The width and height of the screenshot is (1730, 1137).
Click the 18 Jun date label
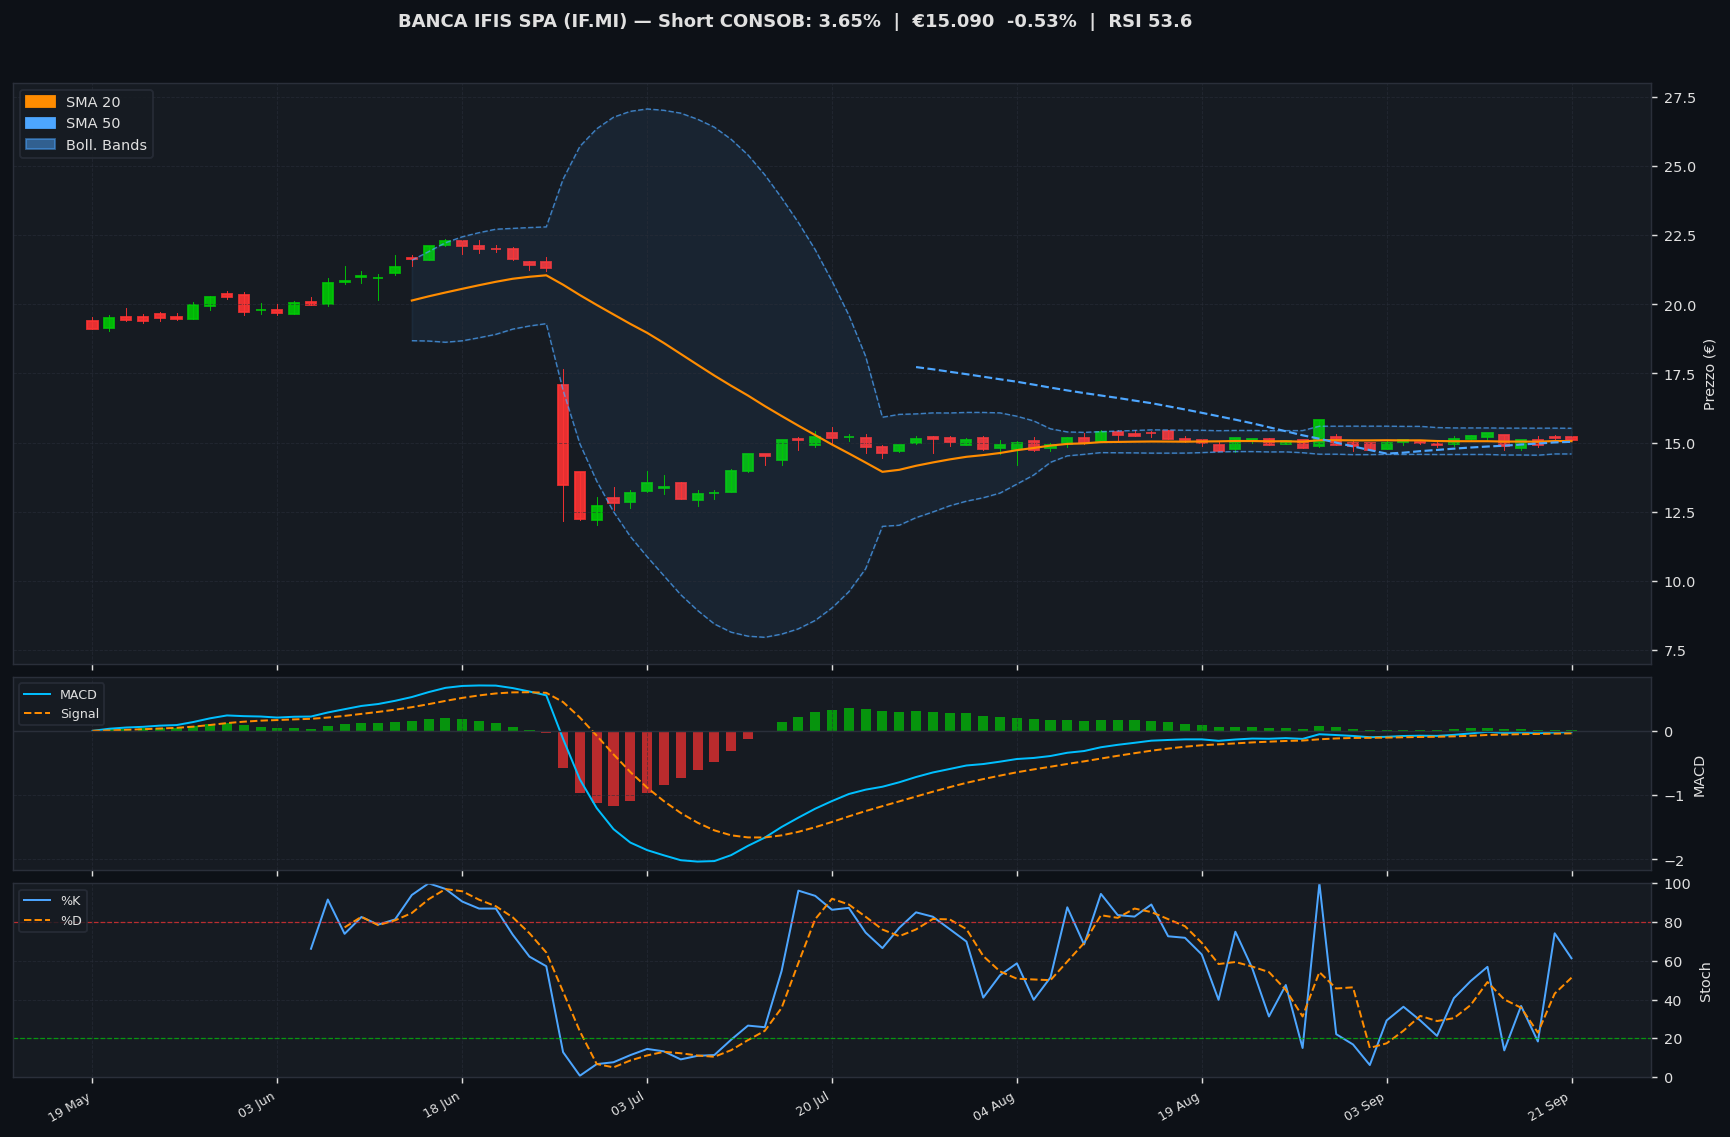coord(440,1107)
